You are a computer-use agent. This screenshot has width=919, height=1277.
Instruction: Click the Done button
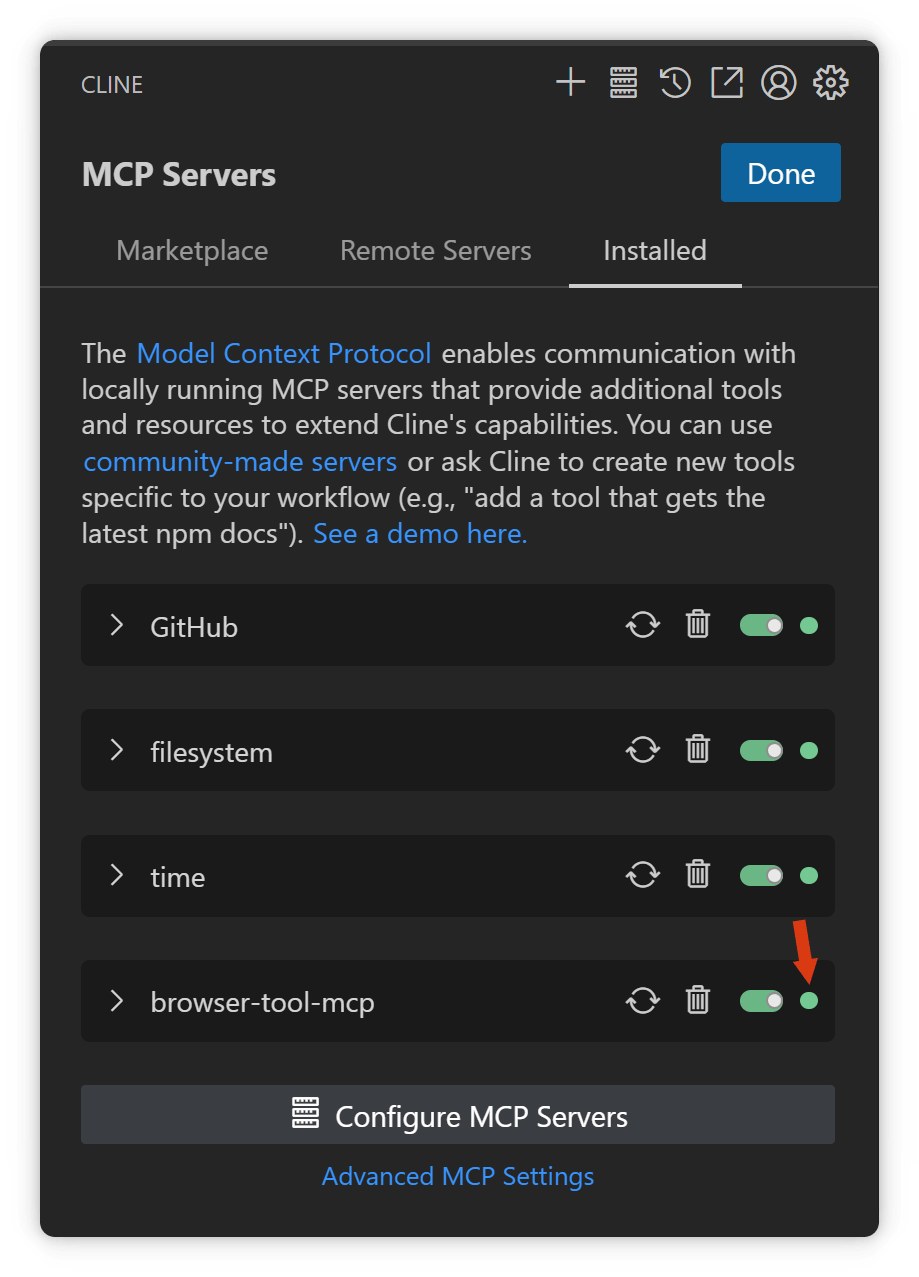(781, 173)
